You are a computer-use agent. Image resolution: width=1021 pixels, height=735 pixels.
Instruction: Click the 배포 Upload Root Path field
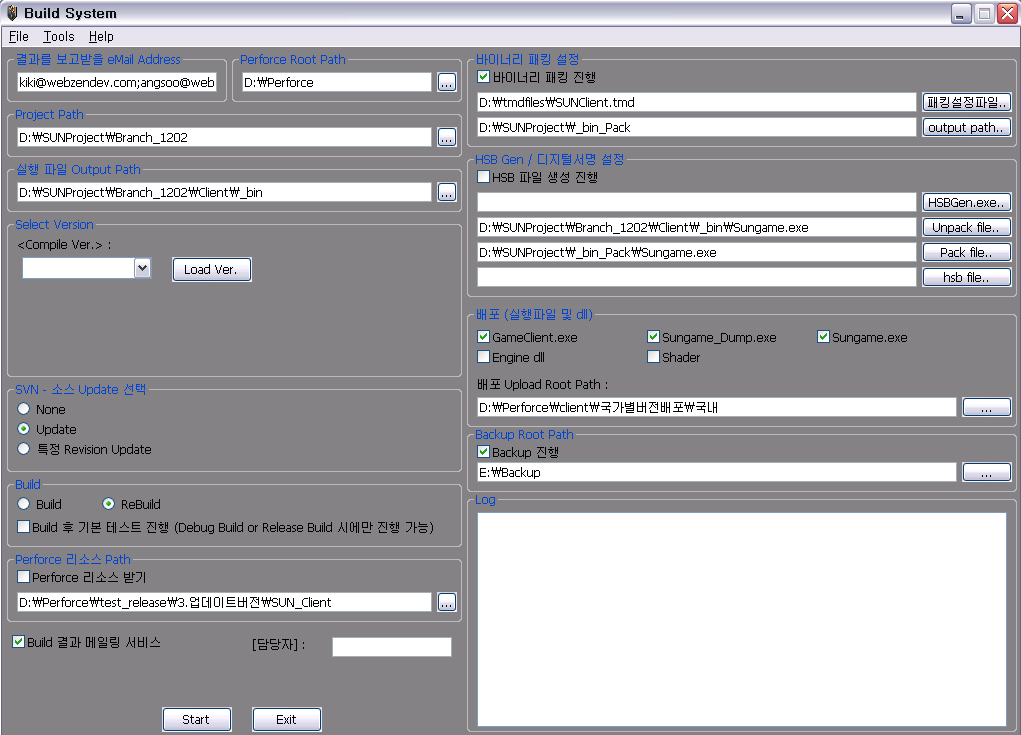[717, 408]
